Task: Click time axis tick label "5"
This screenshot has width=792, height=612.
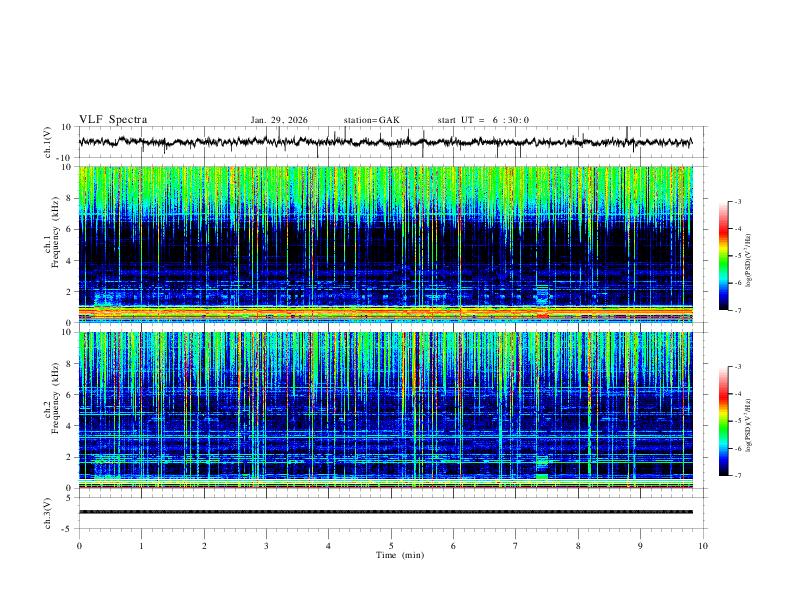Action: click(x=391, y=546)
